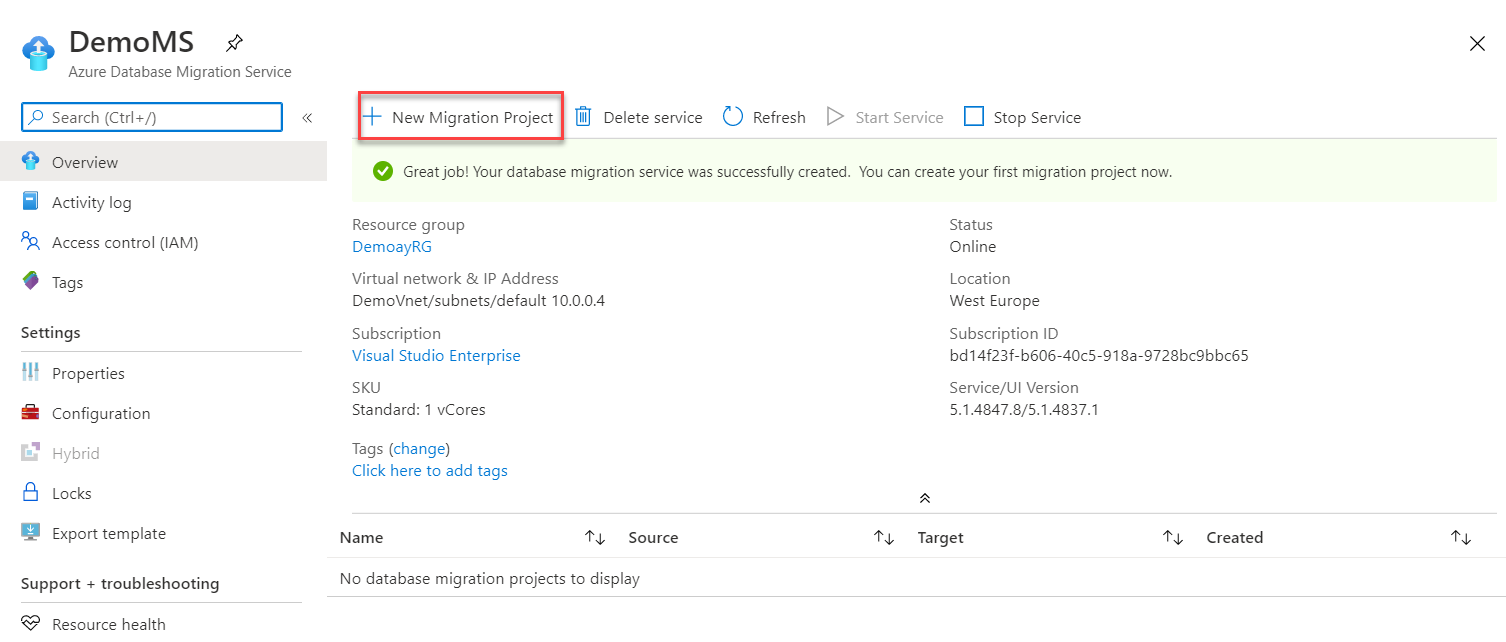Sort projects by Created column arrows
This screenshot has width=1506, height=642.
pos(1461,538)
